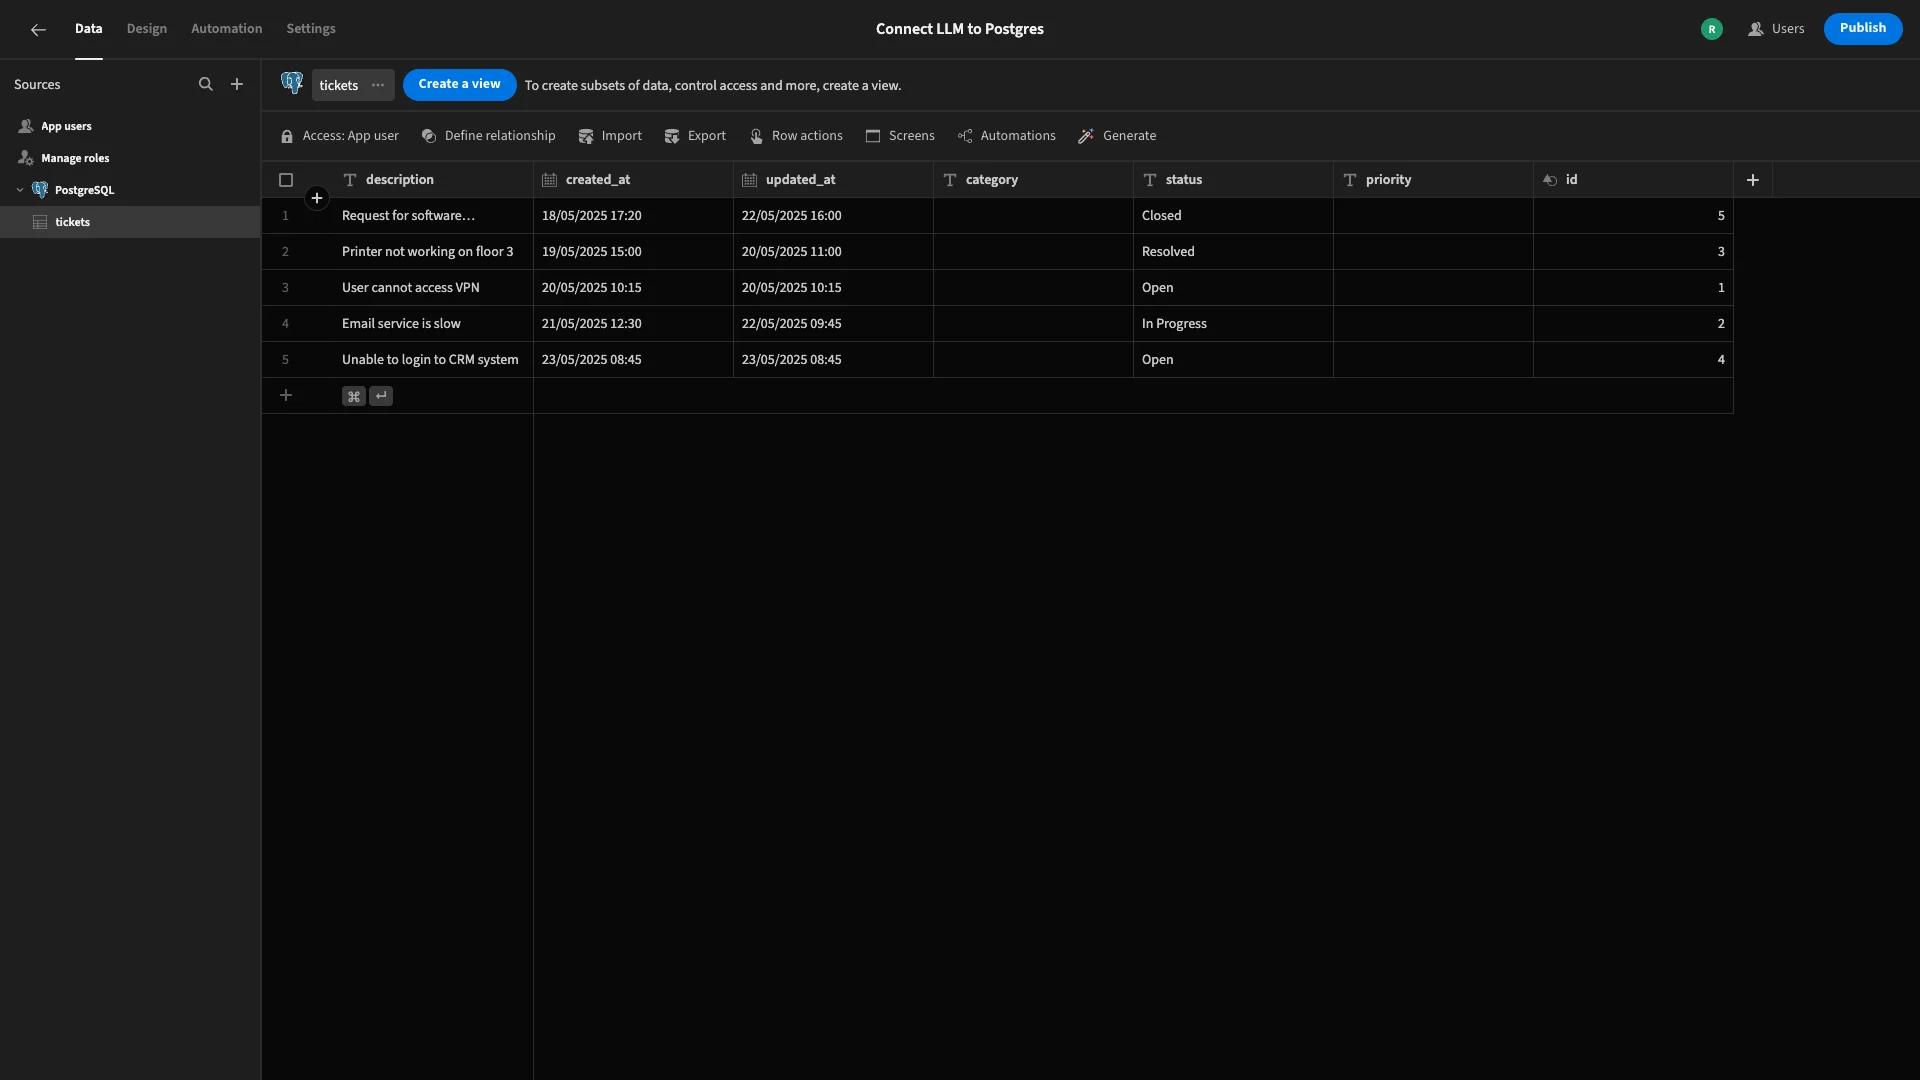
Task: Click the calendar icon in created_at header
Action: (549, 180)
